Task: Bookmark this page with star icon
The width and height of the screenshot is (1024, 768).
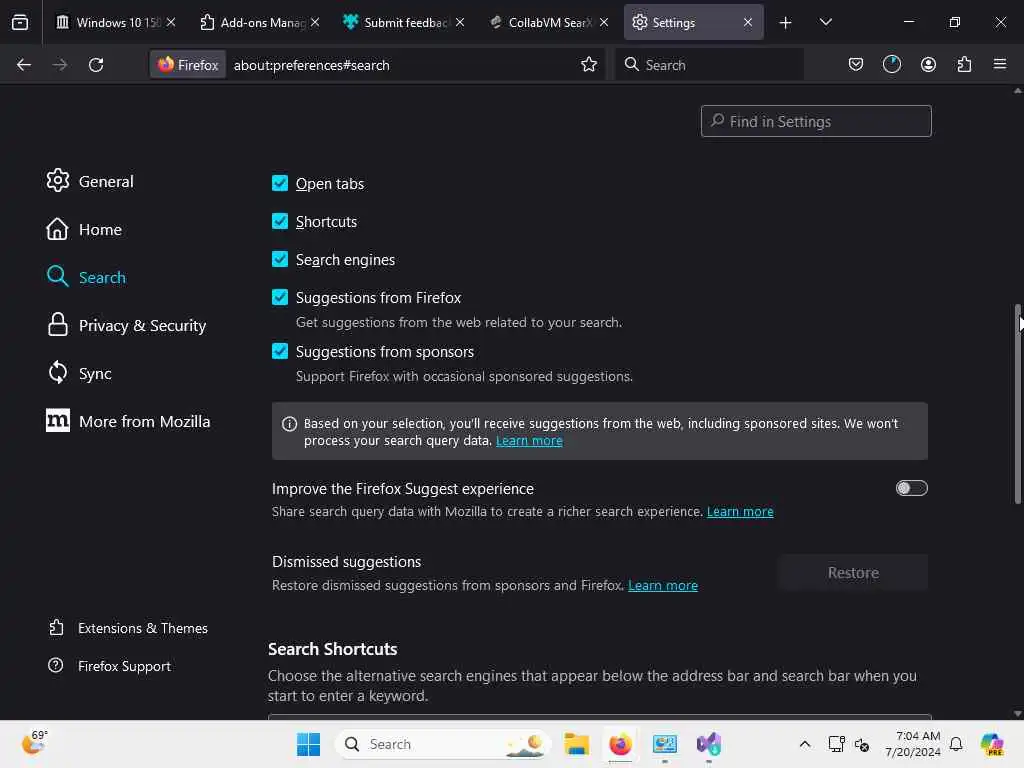Action: pos(588,65)
